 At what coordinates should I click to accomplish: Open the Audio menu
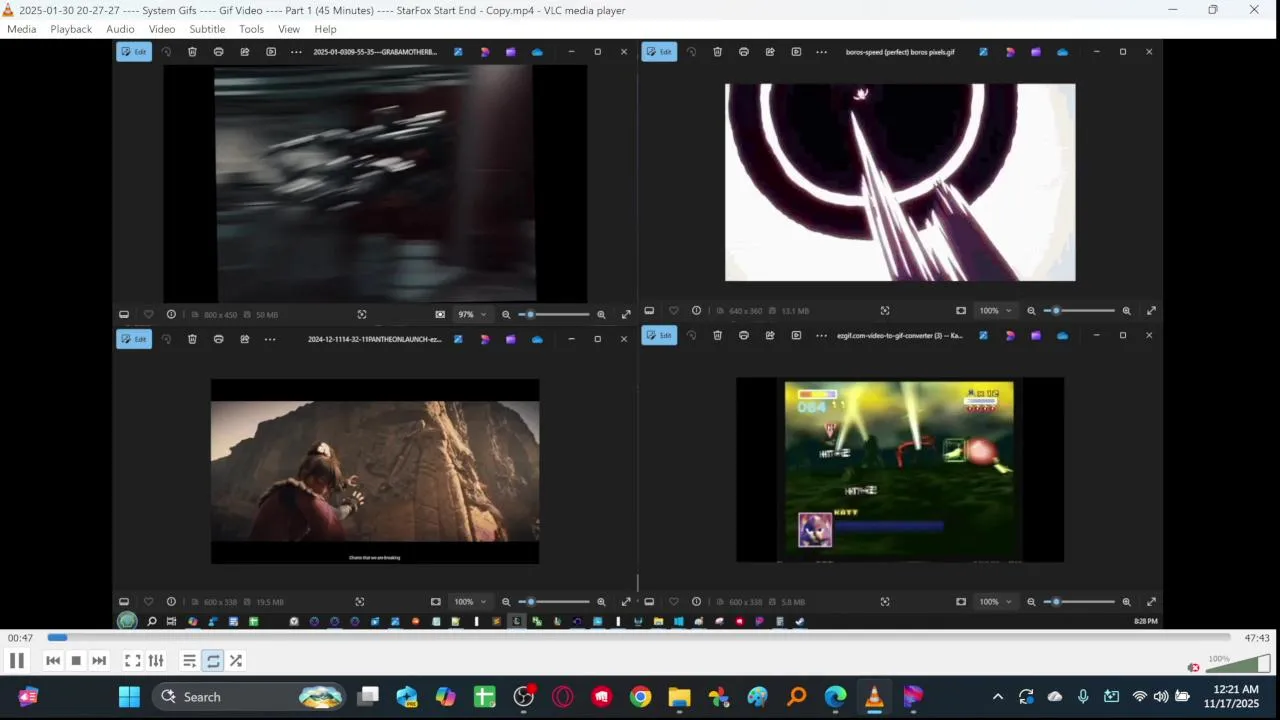120,29
